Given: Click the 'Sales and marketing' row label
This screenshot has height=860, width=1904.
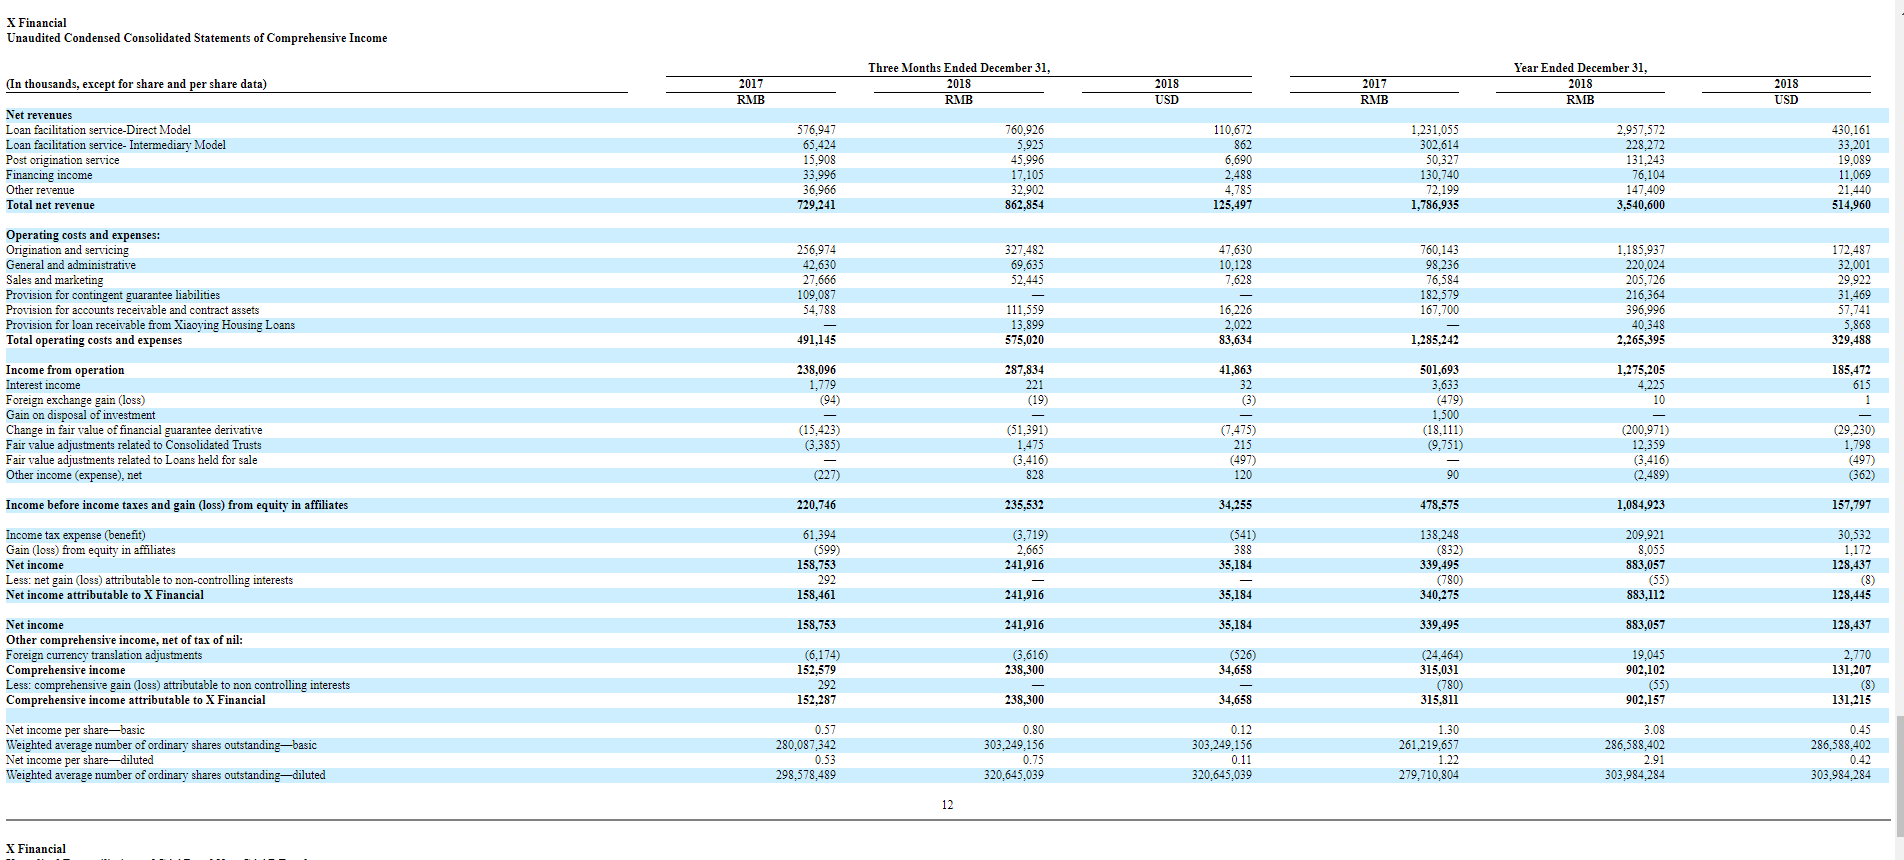Looking at the screenshot, I should coord(55,280).
